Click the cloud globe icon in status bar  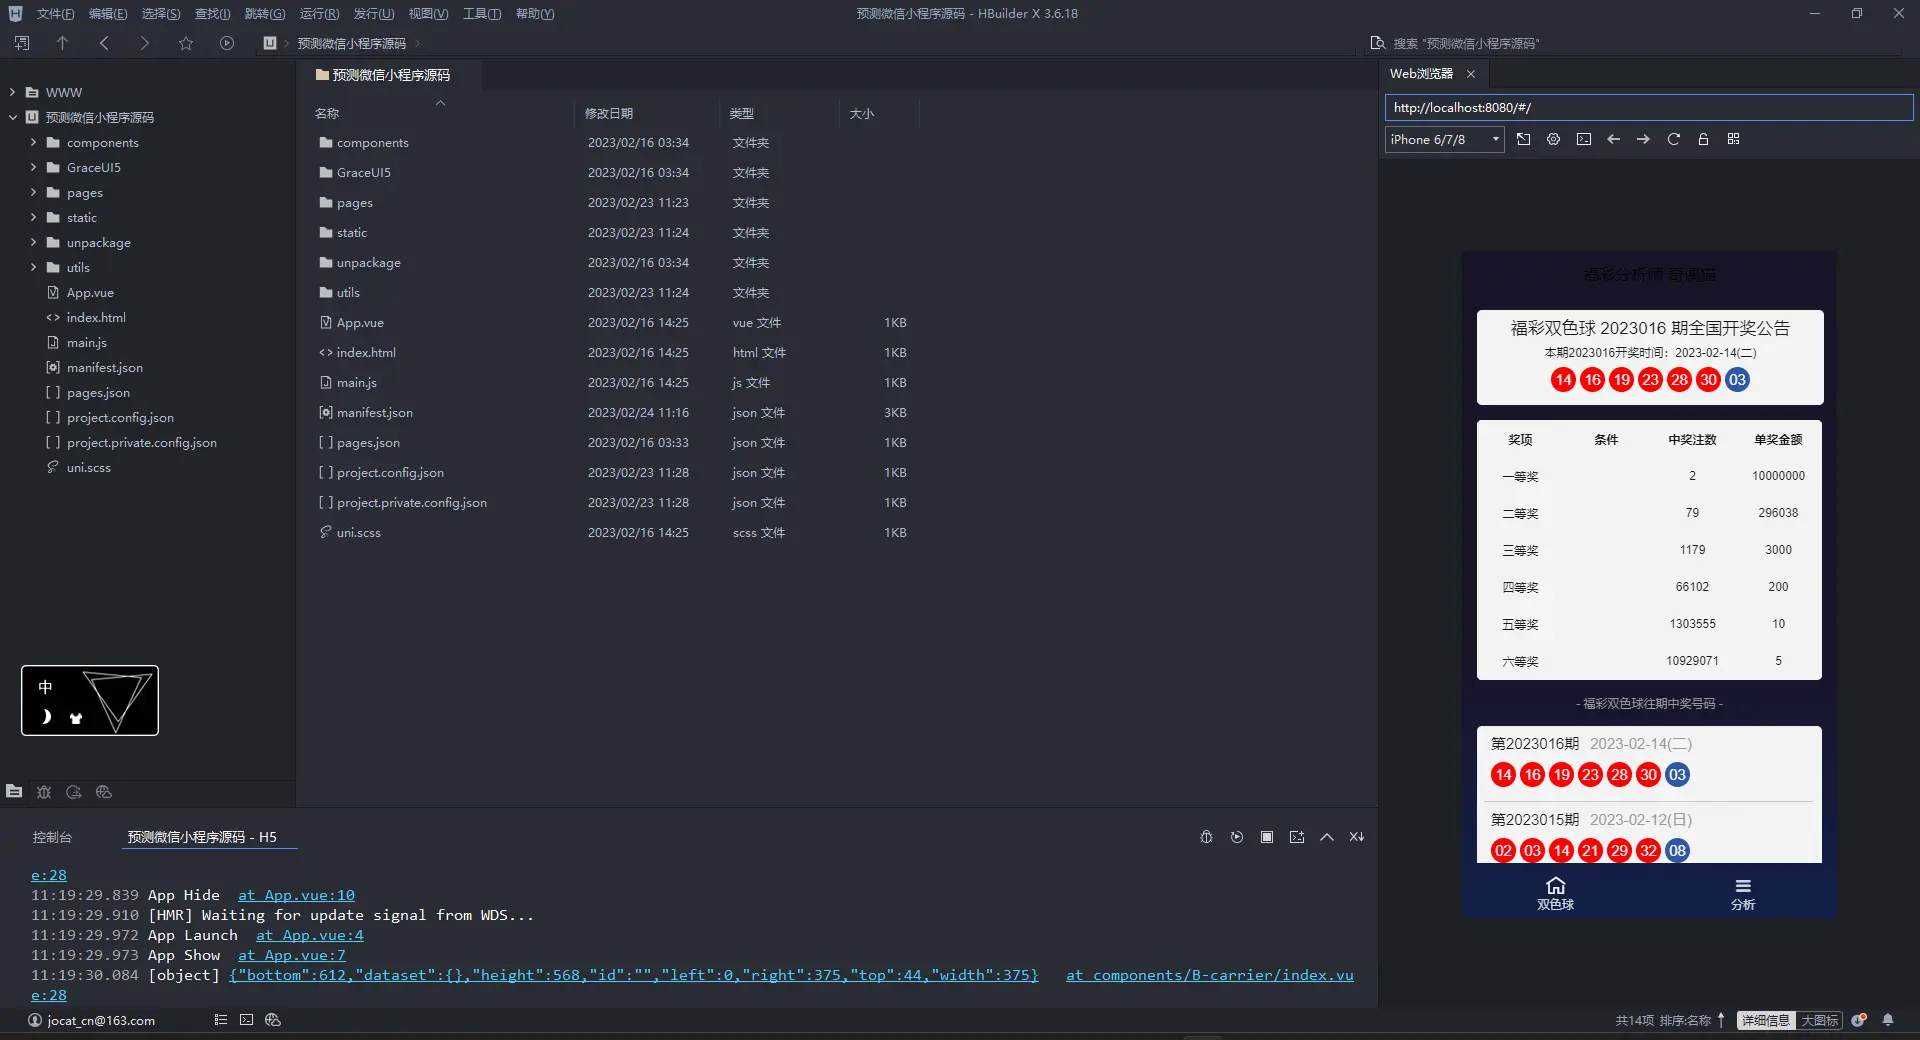coord(273,1020)
